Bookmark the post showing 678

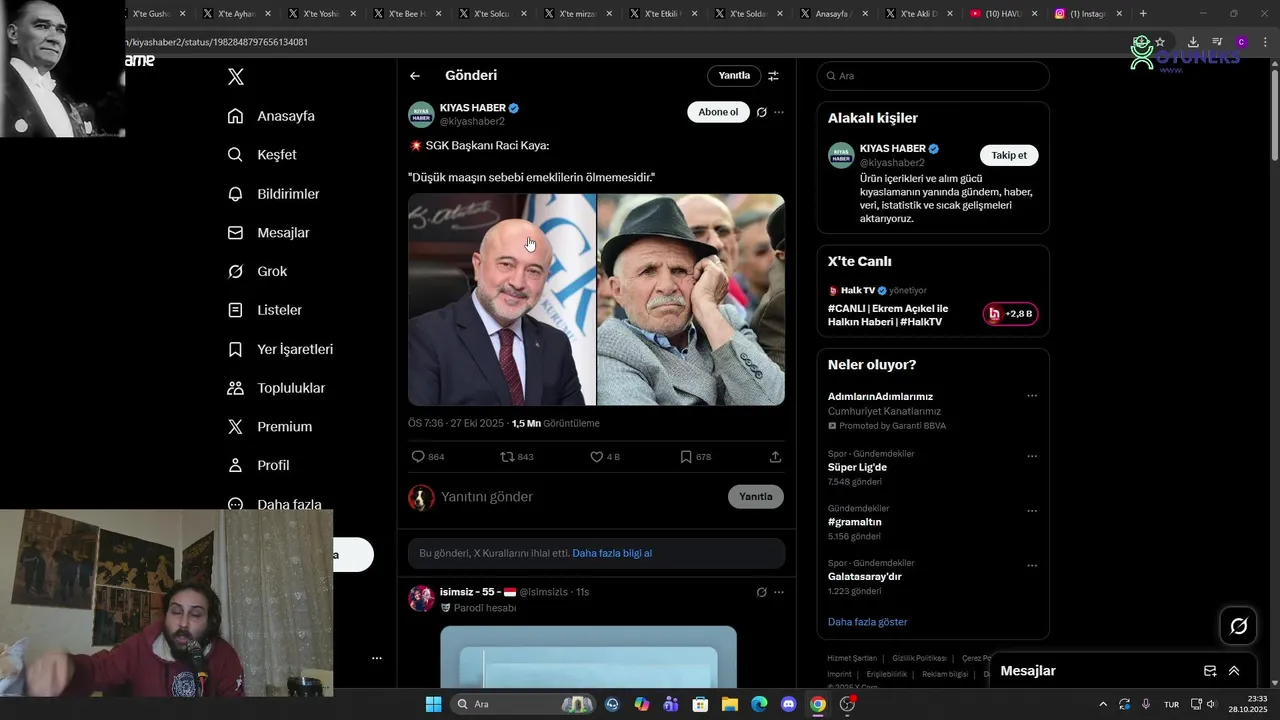tap(695, 457)
